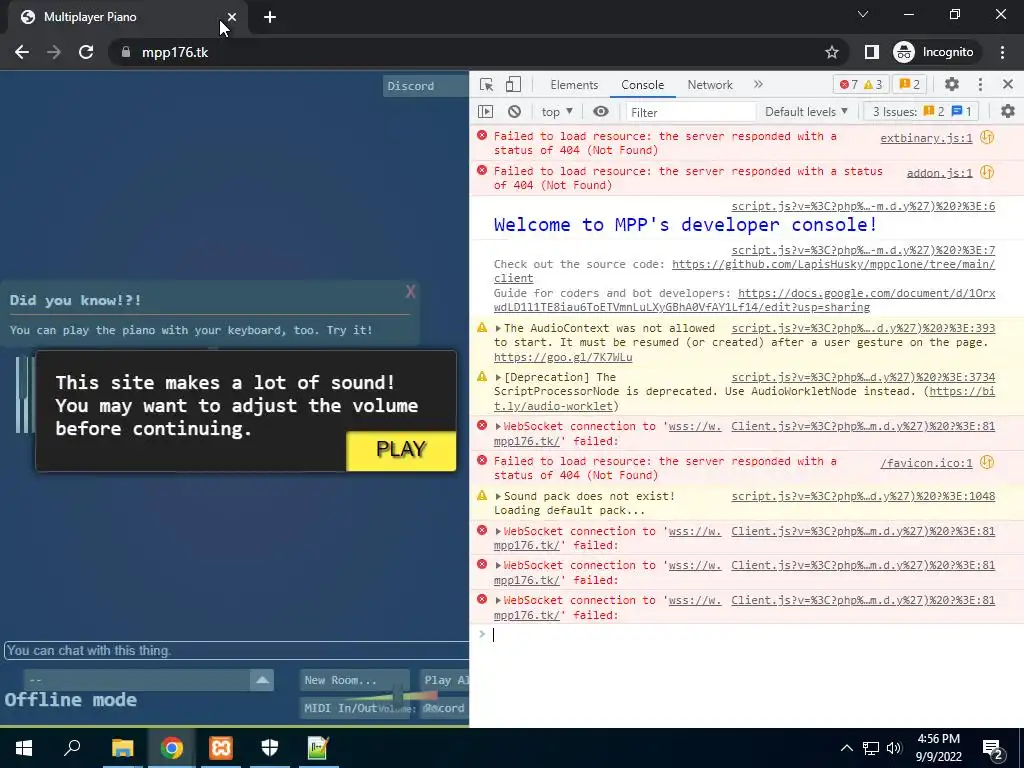
Task: Open Windows Security shield taskbar icon
Action: [270, 748]
